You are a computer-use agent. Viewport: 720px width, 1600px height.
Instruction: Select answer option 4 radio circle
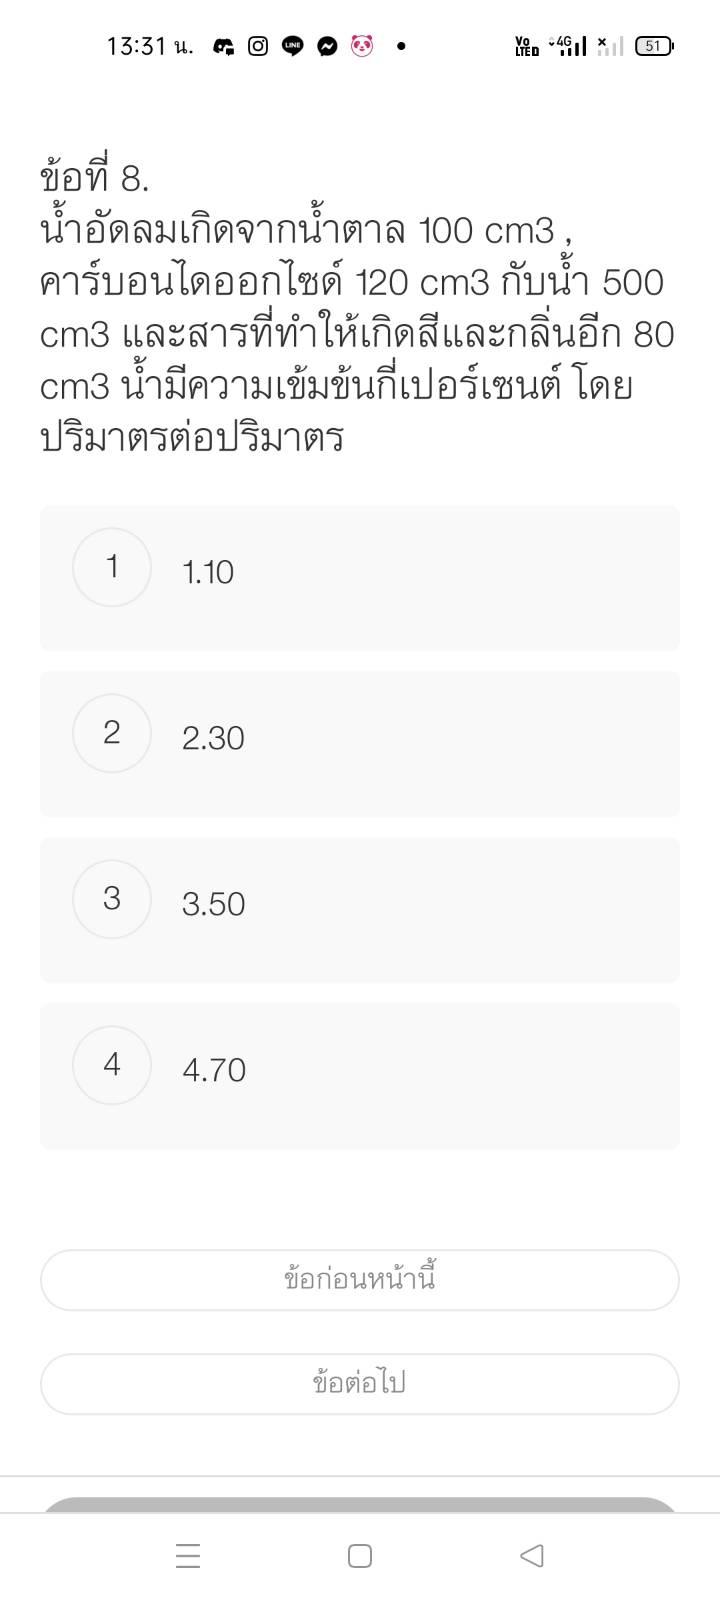(112, 1065)
